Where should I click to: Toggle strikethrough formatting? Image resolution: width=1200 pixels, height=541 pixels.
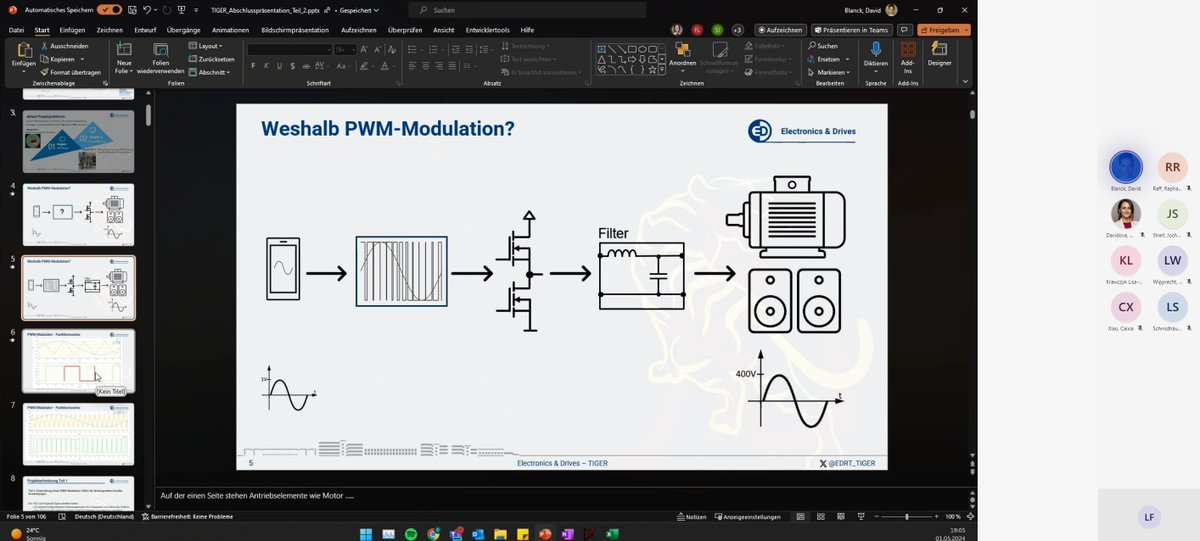point(305,66)
